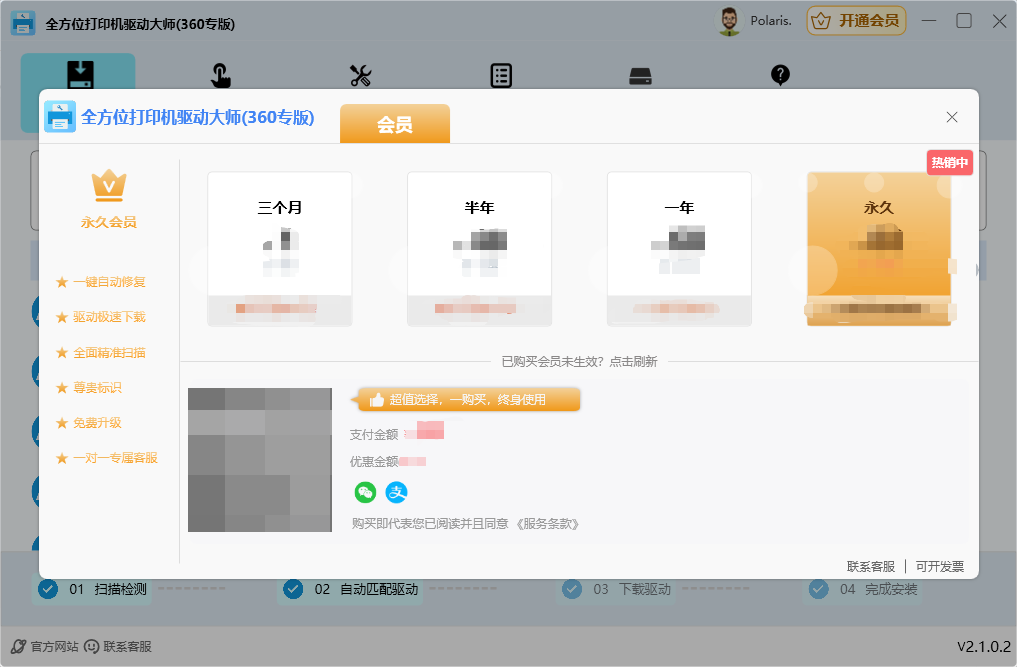Open the driver list document icon
The image size is (1017, 667).
click(x=500, y=75)
